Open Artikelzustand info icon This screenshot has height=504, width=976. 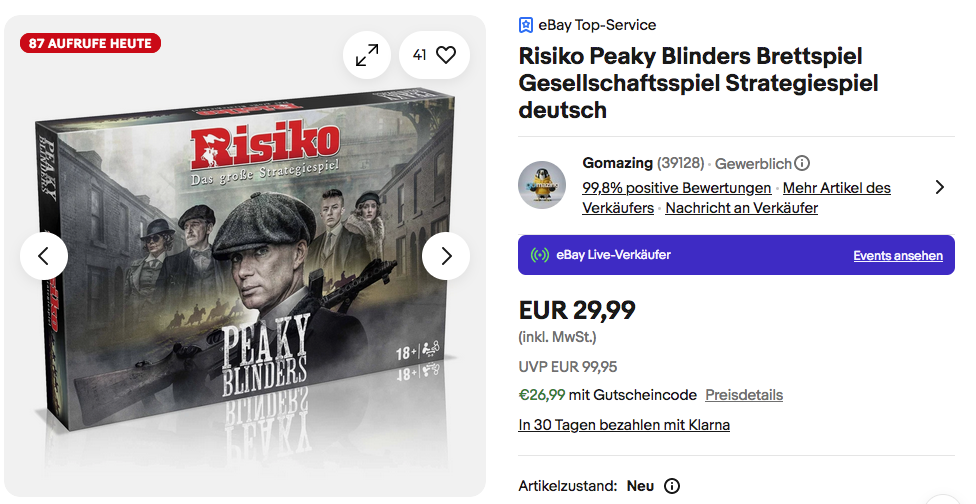pyautogui.click(x=672, y=487)
